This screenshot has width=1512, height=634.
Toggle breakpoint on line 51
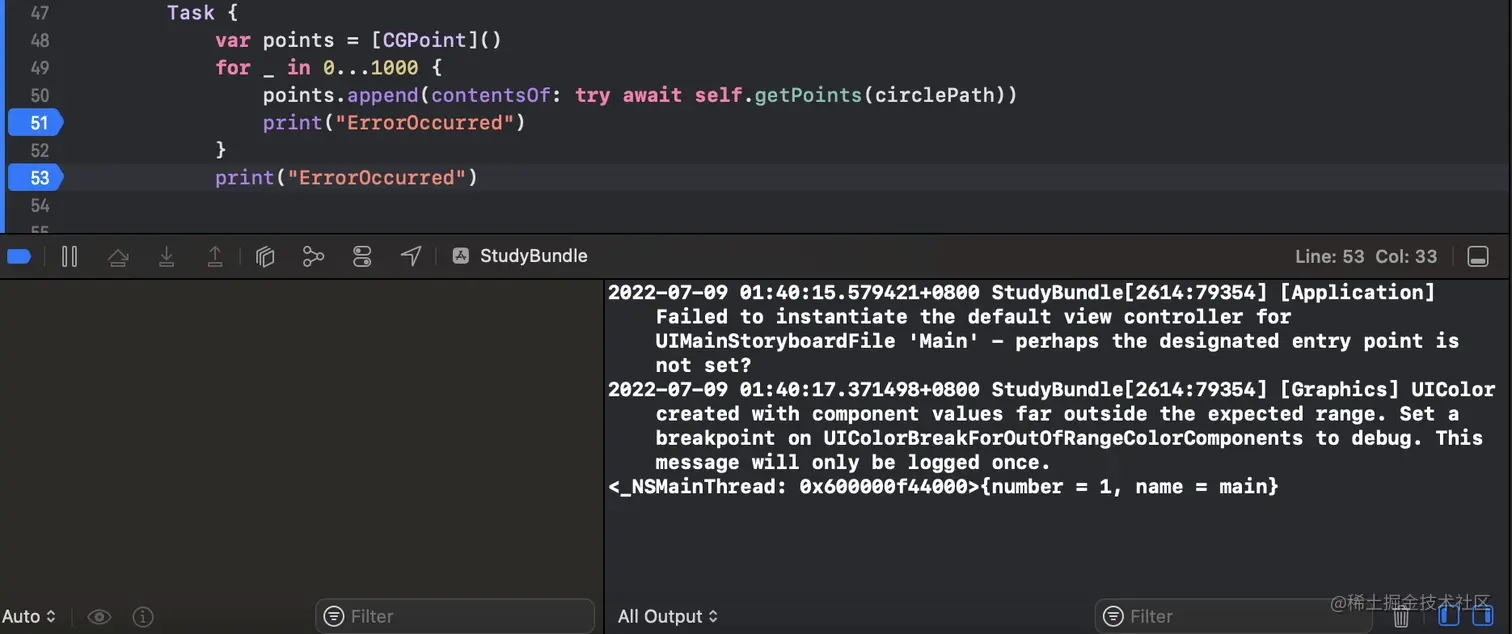[x=36, y=123]
